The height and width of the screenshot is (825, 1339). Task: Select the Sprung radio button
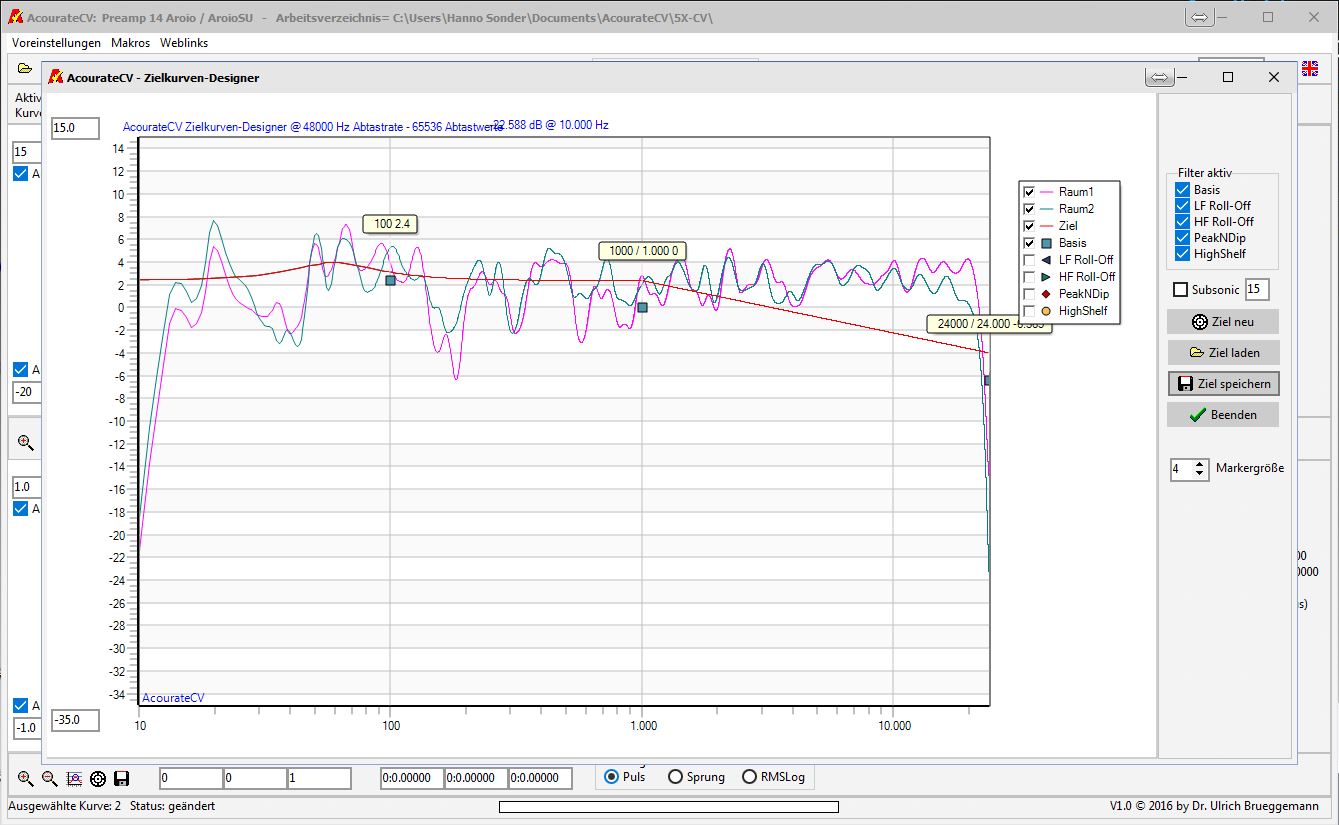(x=675, y=777)
